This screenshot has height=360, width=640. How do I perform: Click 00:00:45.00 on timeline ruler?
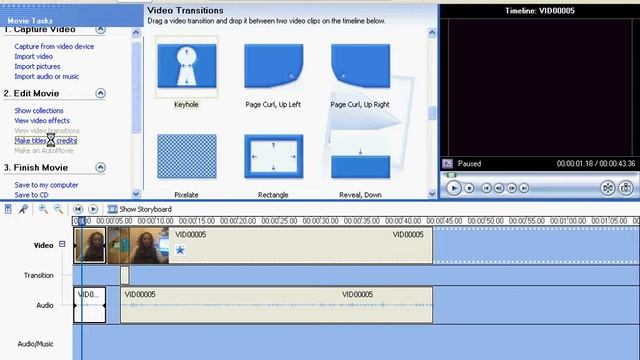point(444,221)
